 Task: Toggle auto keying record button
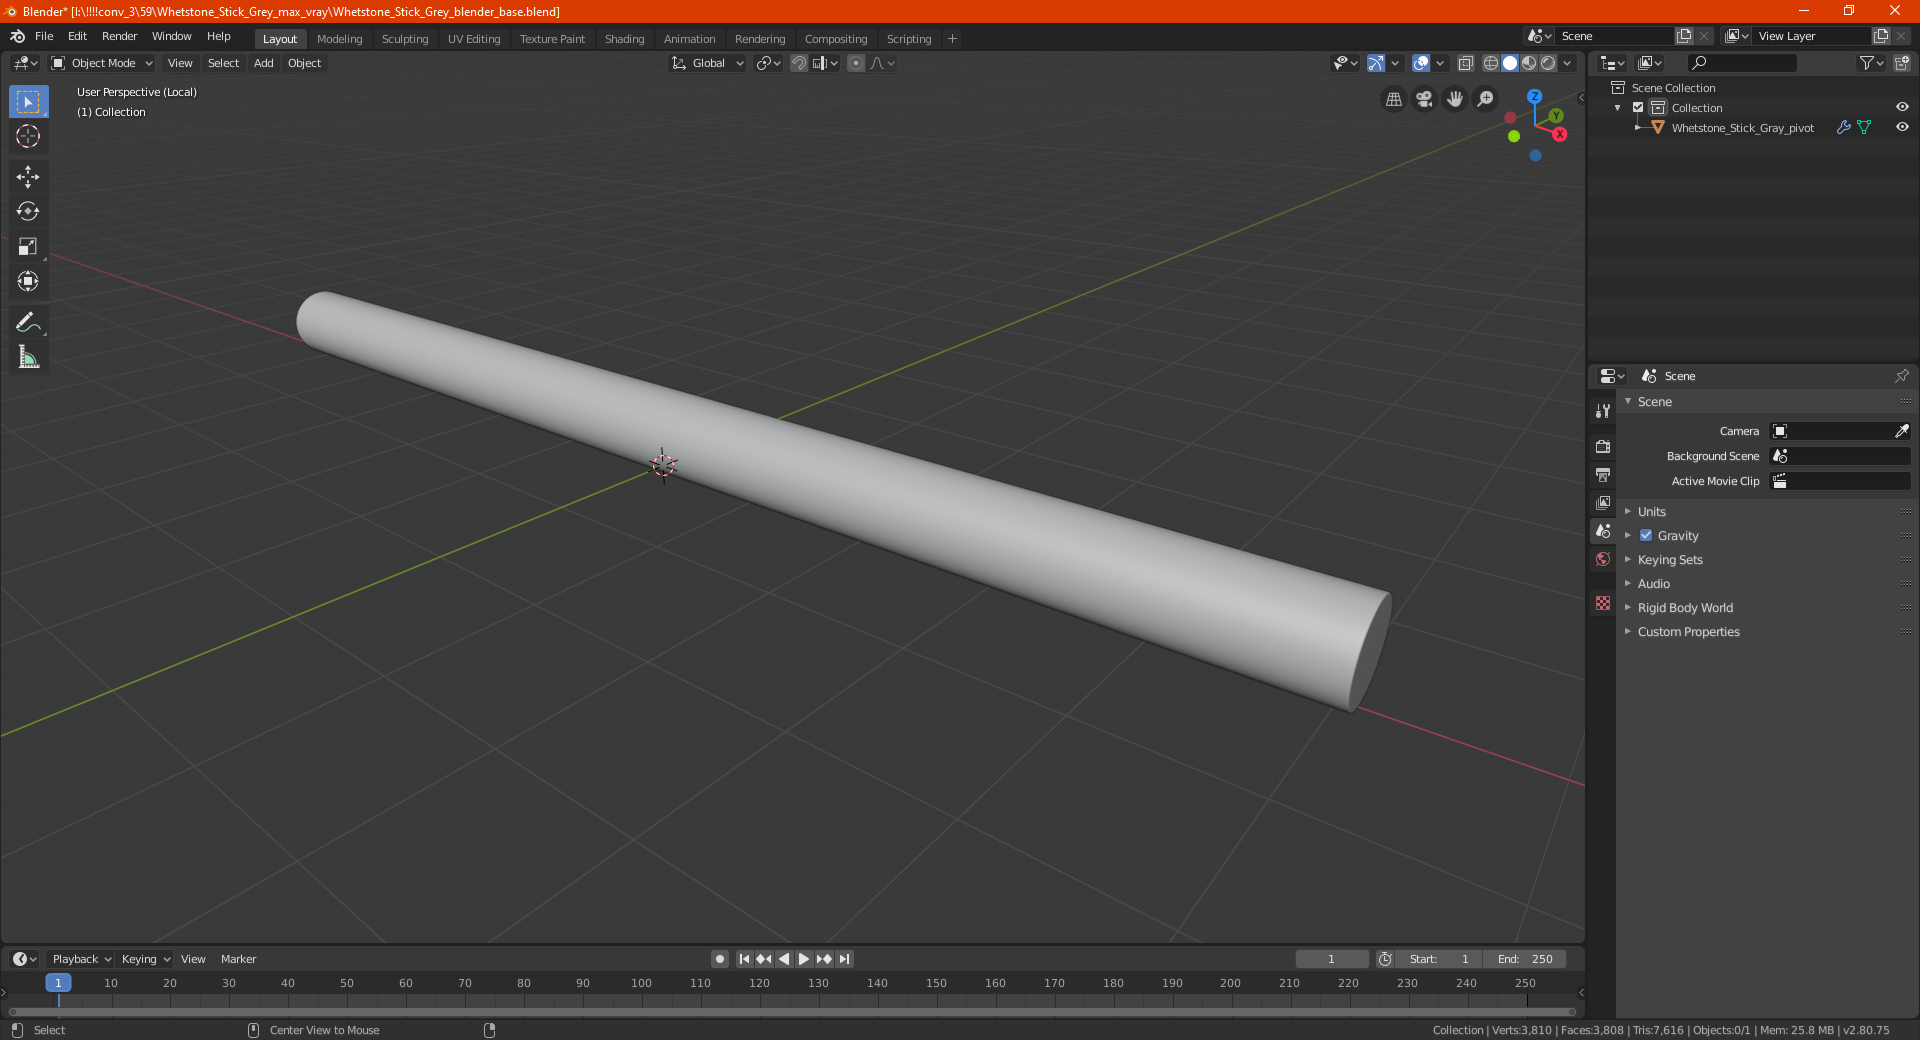click(x=719, y=959)
